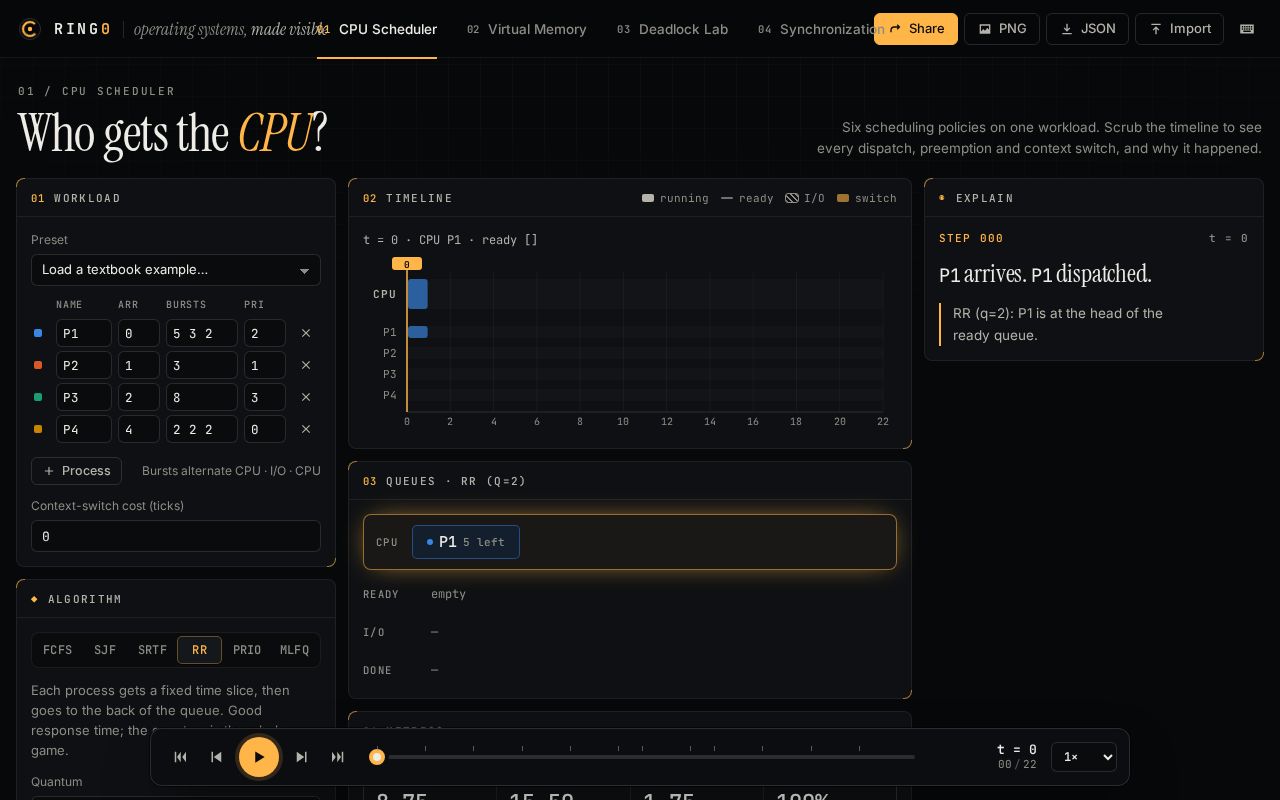1280x800 pixels.
Task: Jump to the first step
Action: (181, 757)
